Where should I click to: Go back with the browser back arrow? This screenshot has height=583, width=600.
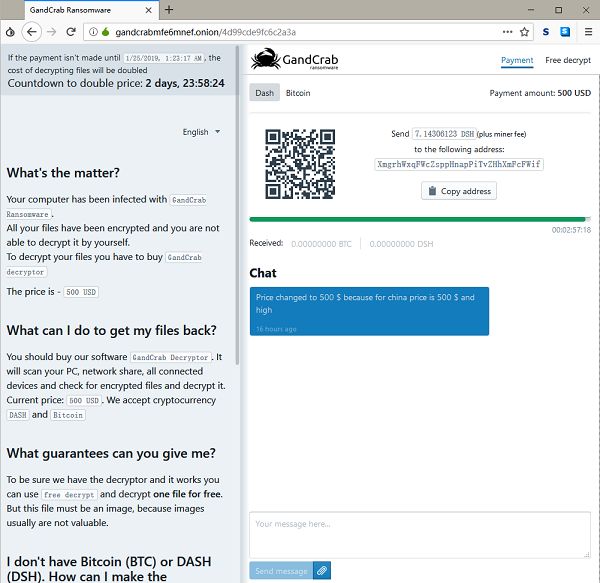click(x=31, y=32)
